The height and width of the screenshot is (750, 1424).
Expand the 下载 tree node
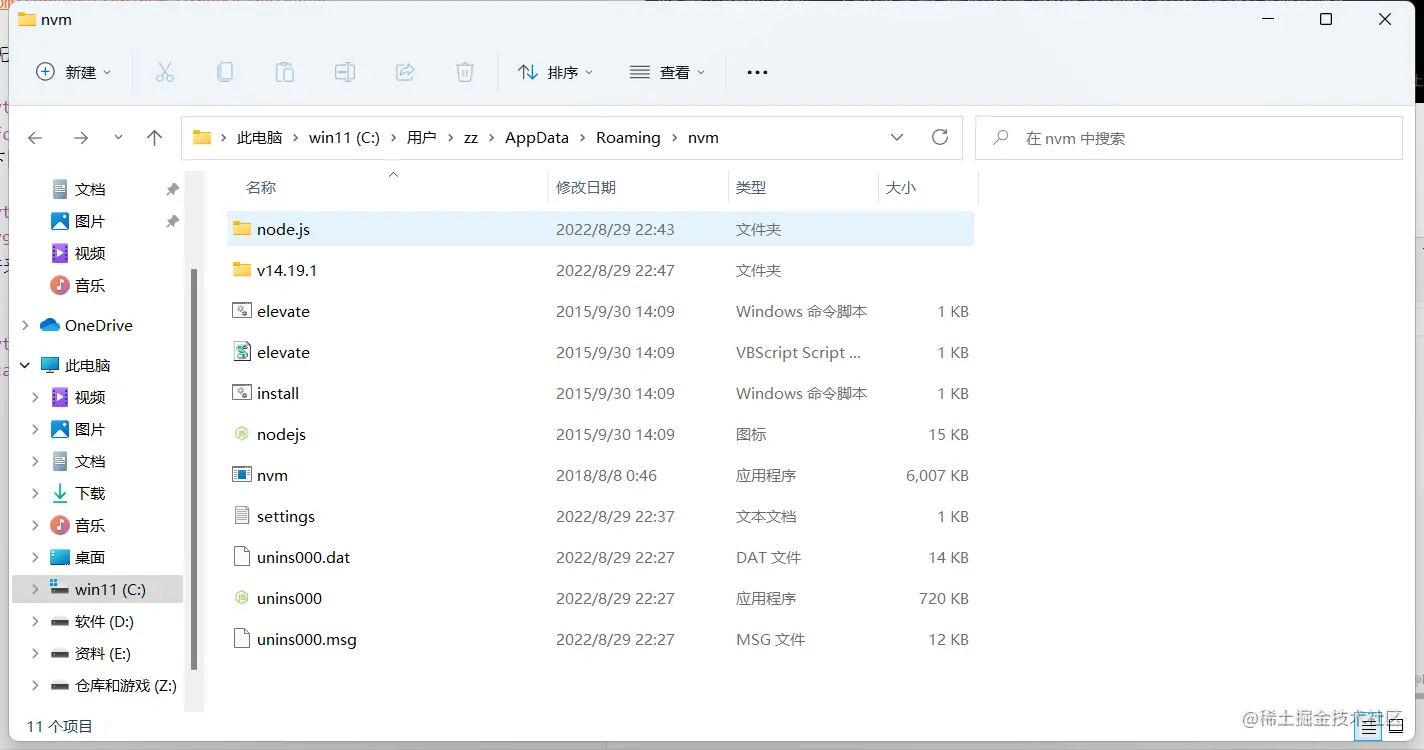[x=35, y=493]
